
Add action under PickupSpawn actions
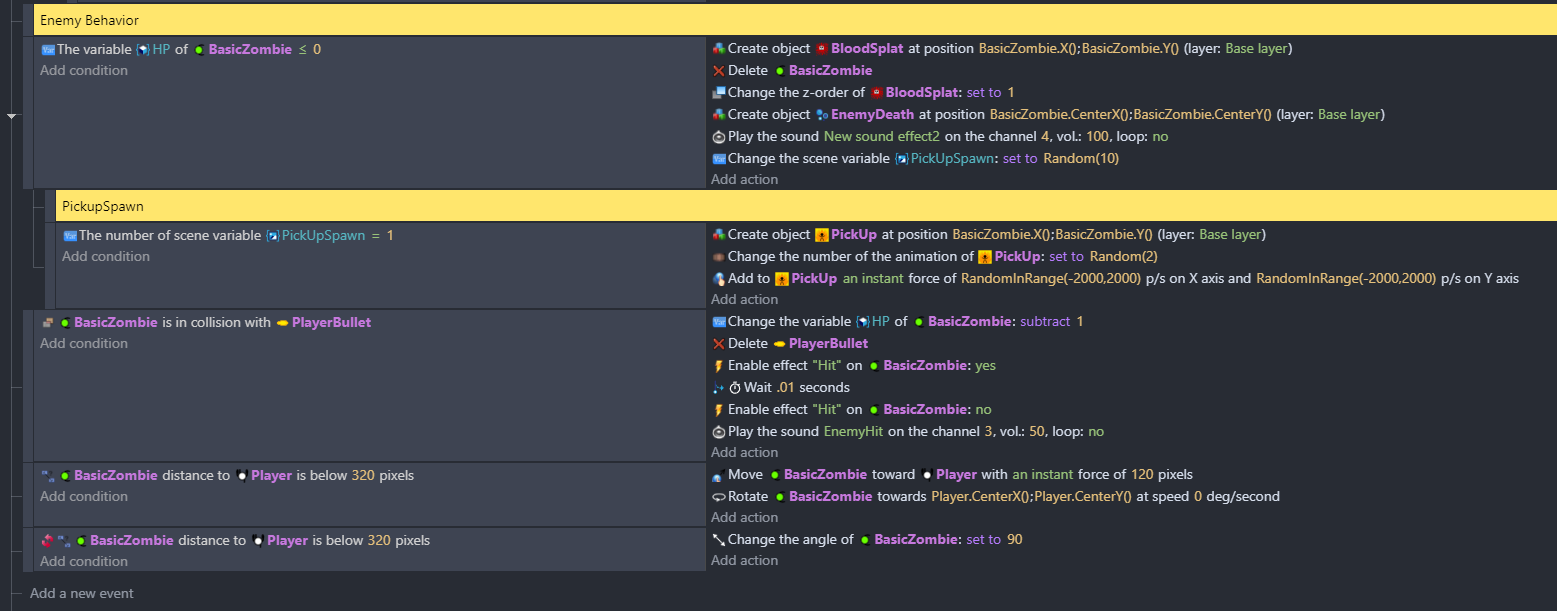point(744,299)
